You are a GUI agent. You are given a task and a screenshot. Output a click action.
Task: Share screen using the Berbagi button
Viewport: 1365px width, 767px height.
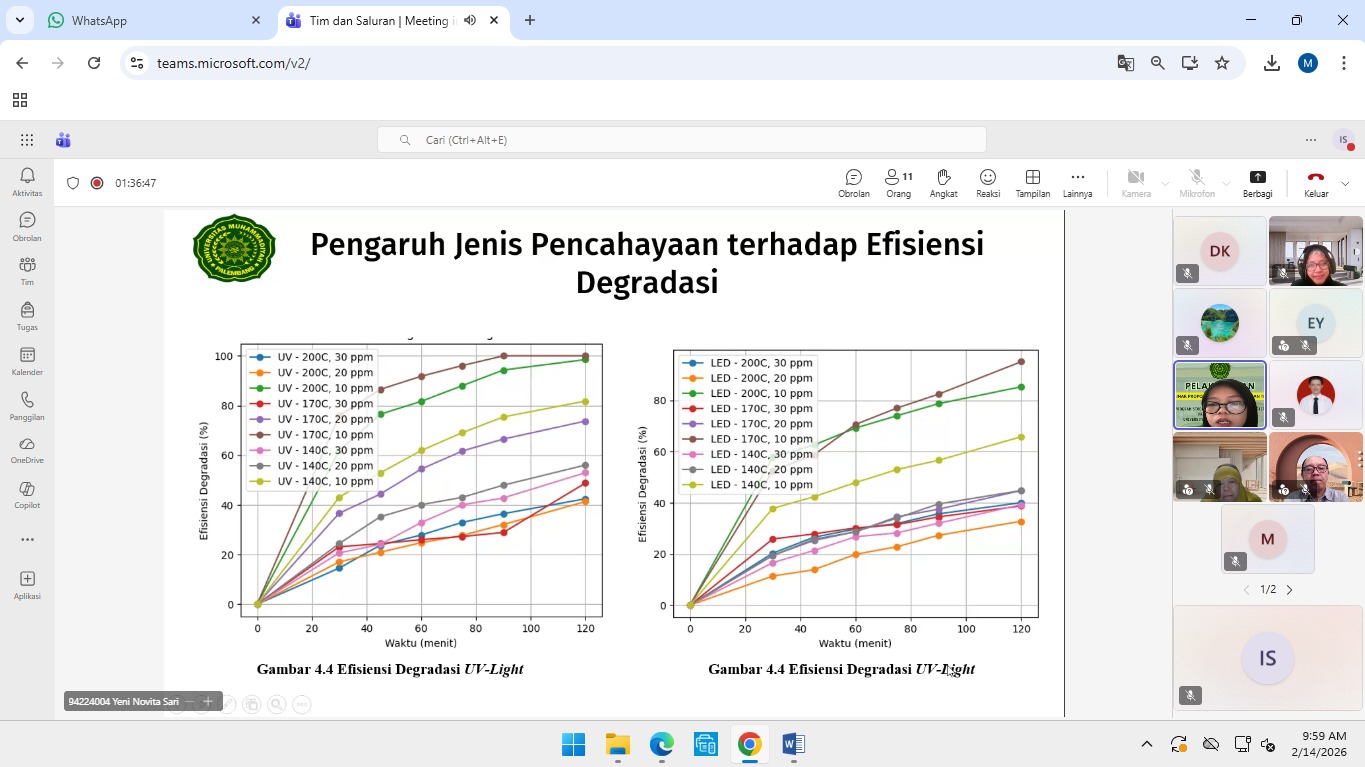(1257, 182)
